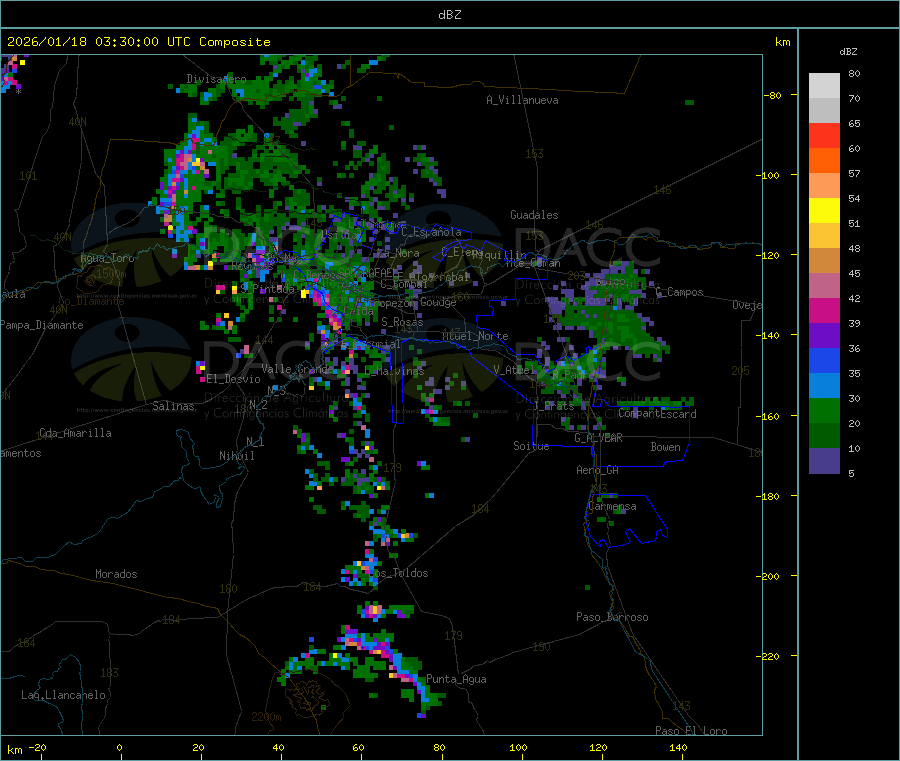Click the '40' tick on the bottom axis
This screenshot has width=900, height=761.
click(x=278, y=748)
